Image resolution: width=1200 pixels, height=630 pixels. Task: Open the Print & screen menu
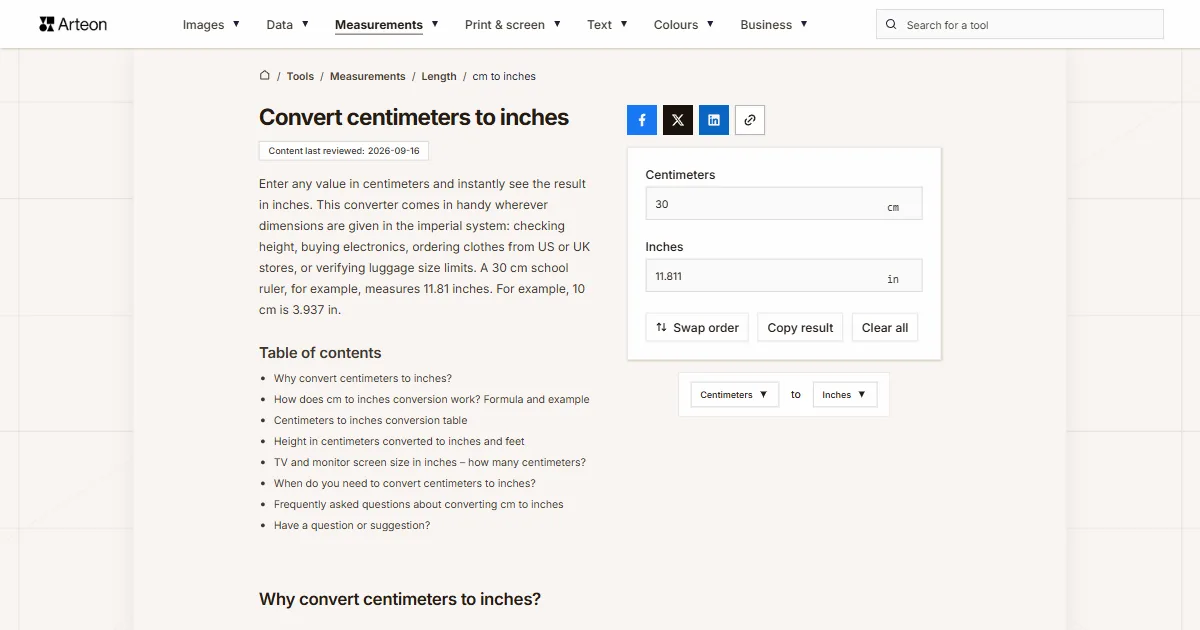(x=513, y=25)
